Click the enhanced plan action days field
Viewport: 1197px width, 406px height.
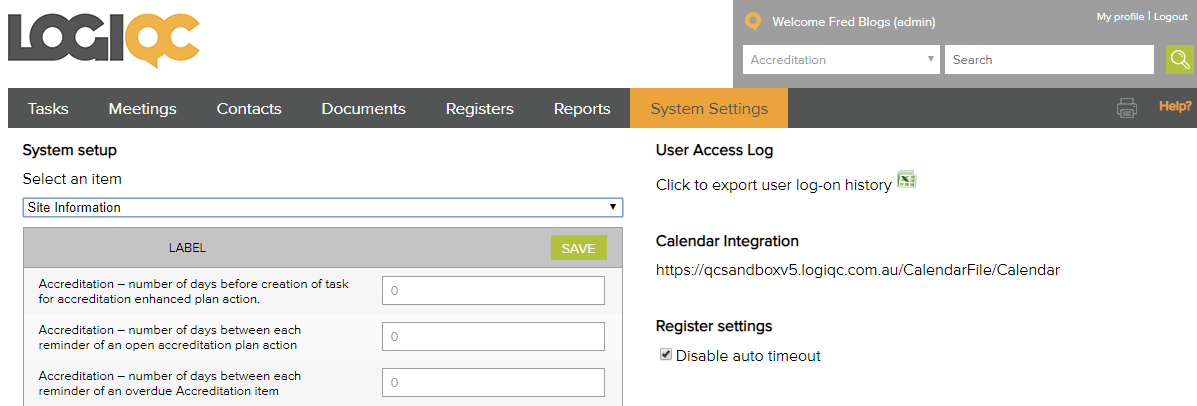click(493, 291)
